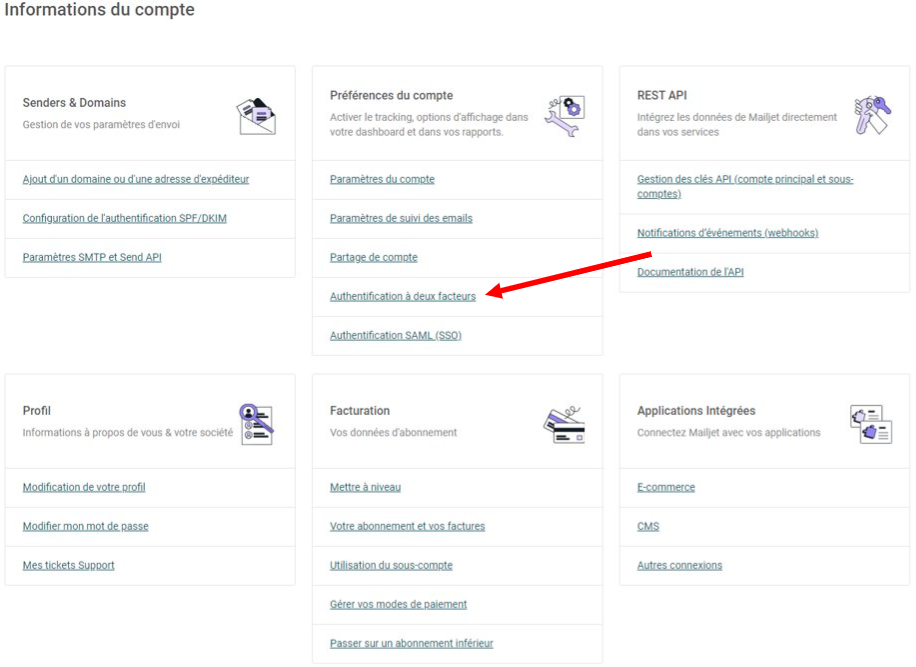Open Paramètres SMTP et Send API
Screen dimensions: 916x667
tap(92, 257)
